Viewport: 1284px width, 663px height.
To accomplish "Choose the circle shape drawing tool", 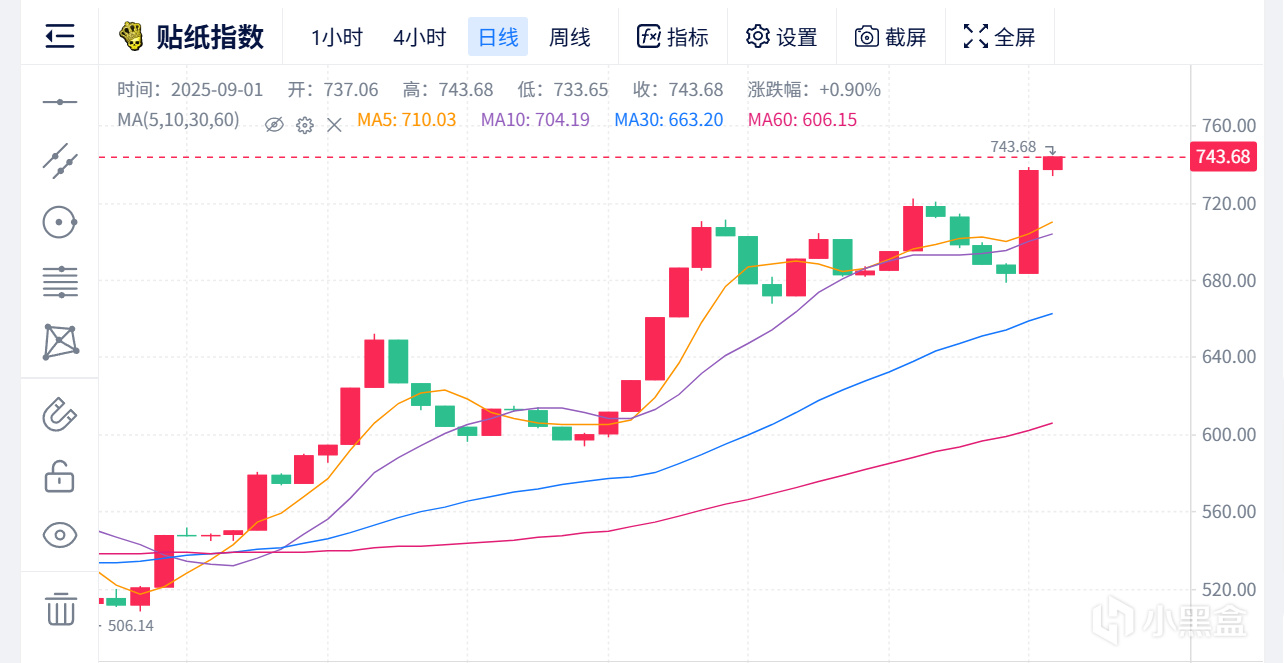I will coord(60,222).
